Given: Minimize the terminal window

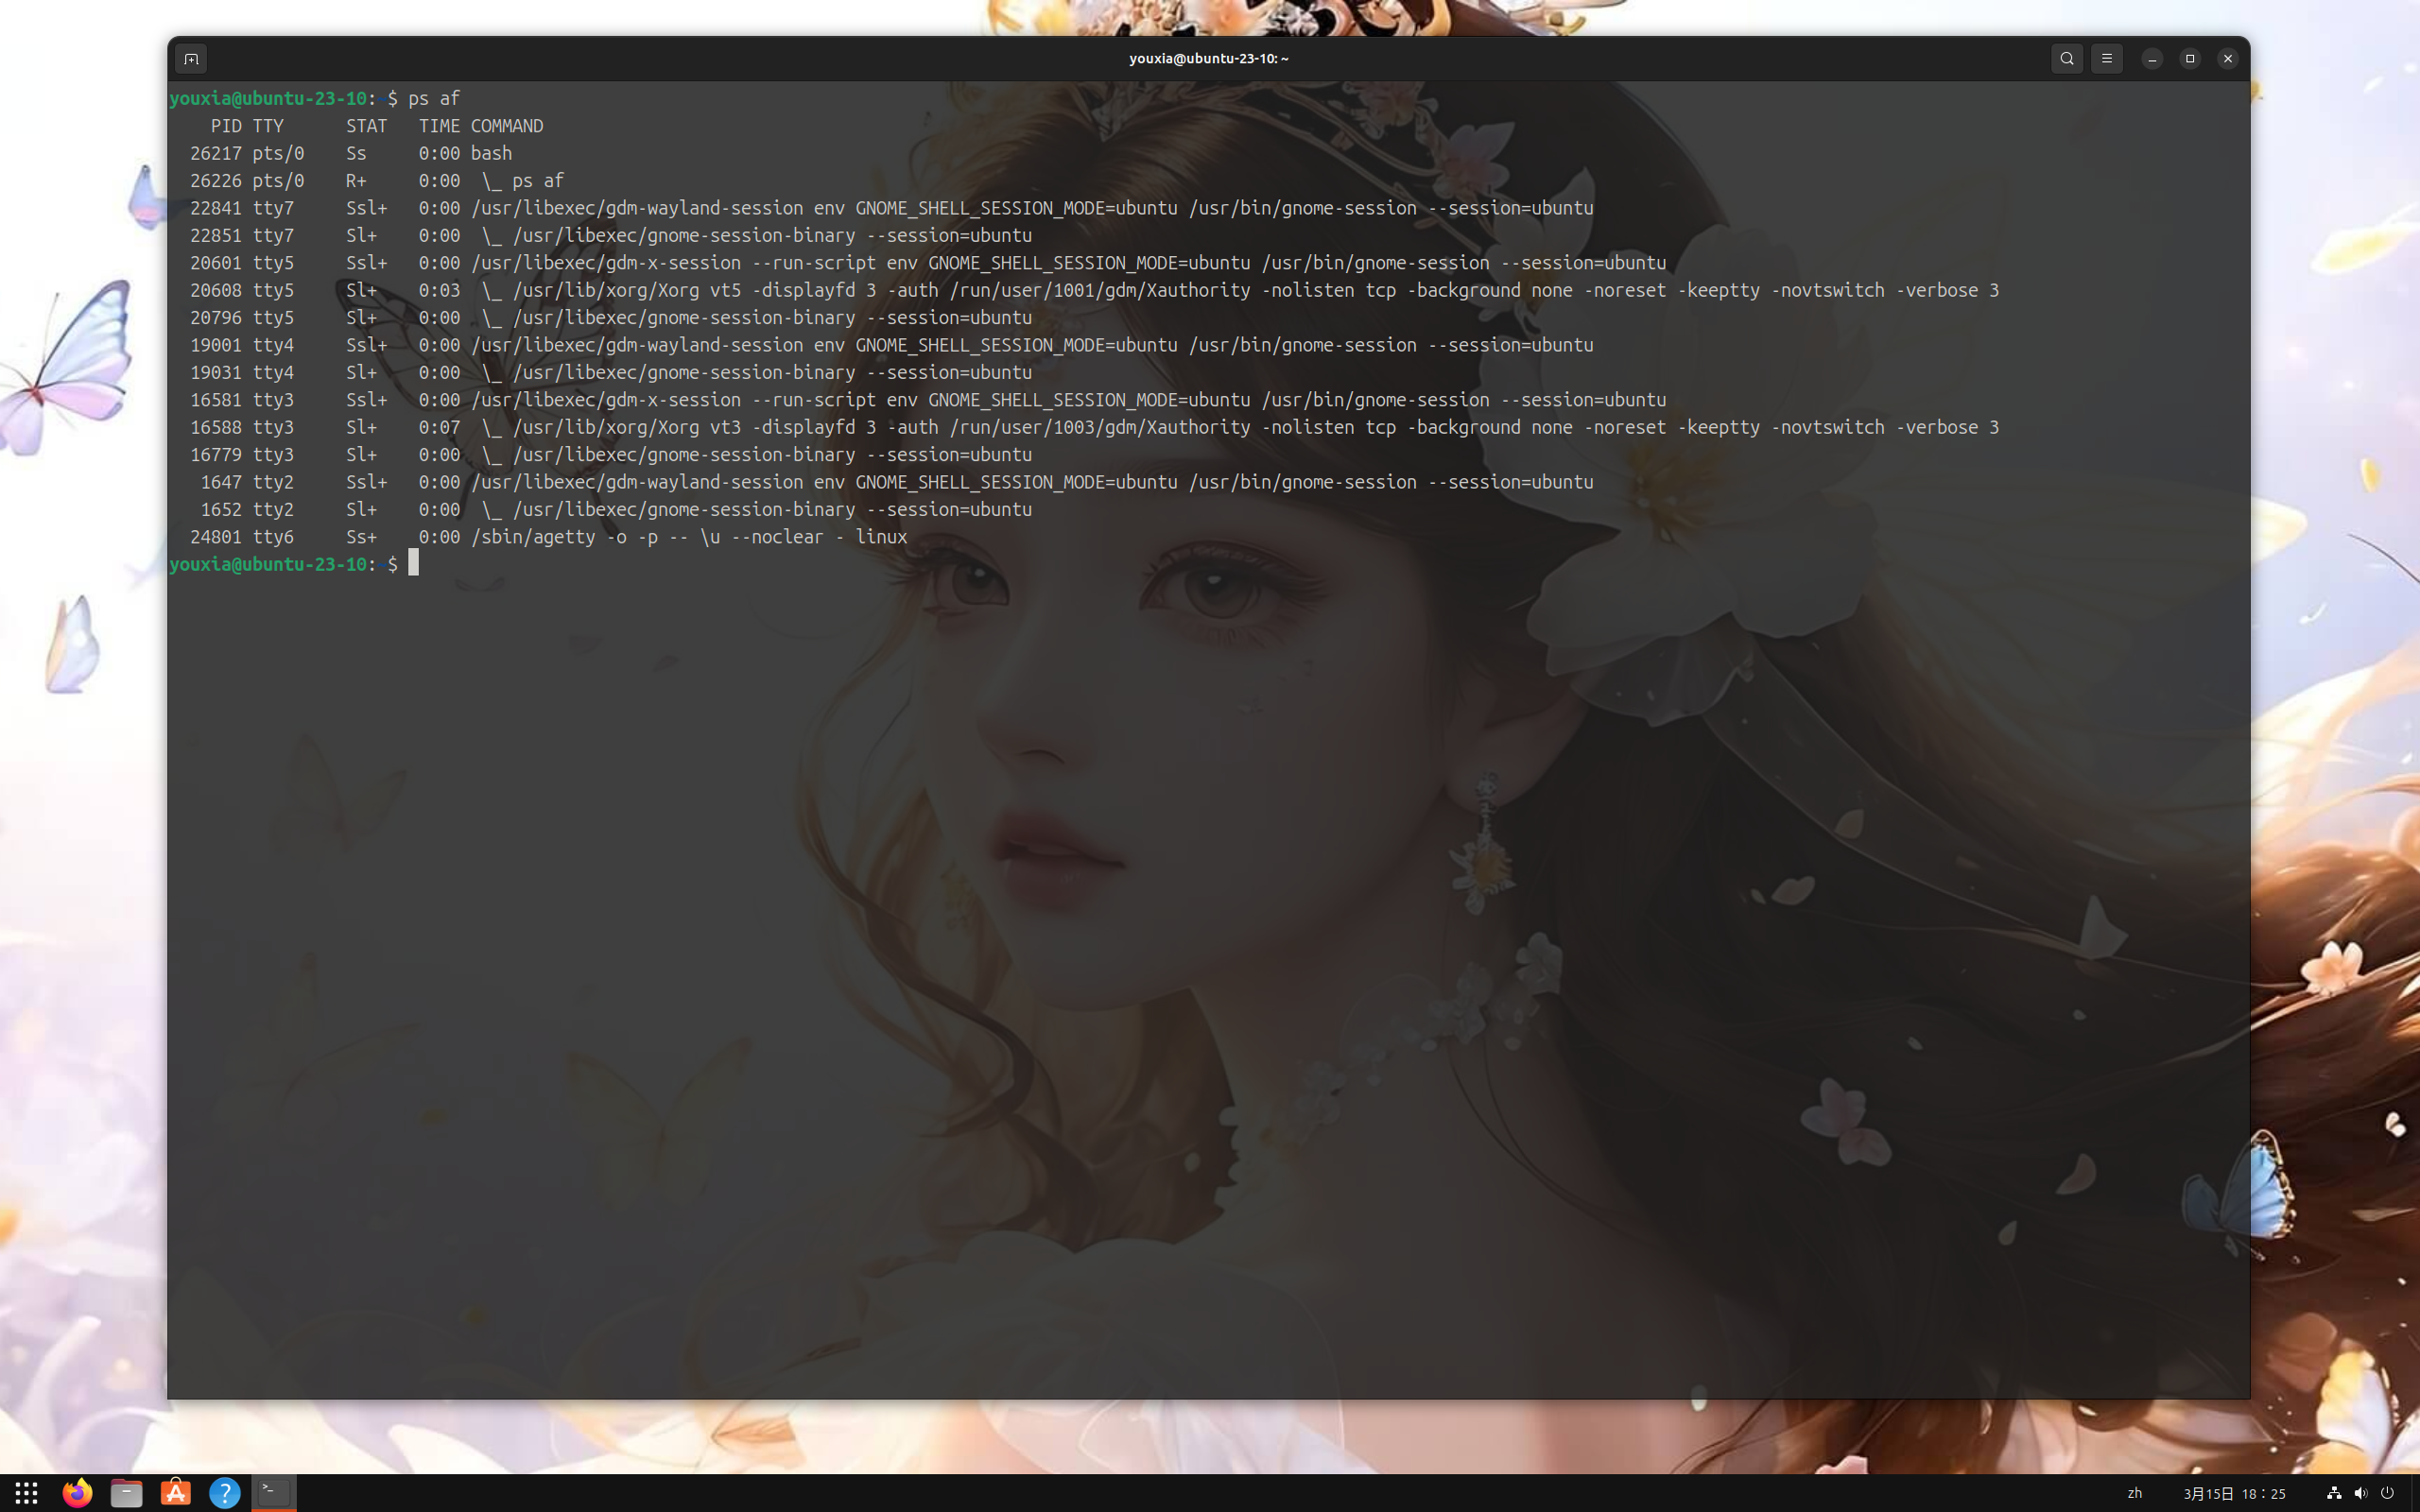Looking at the screenshot, I should (x=2151, y=58).
